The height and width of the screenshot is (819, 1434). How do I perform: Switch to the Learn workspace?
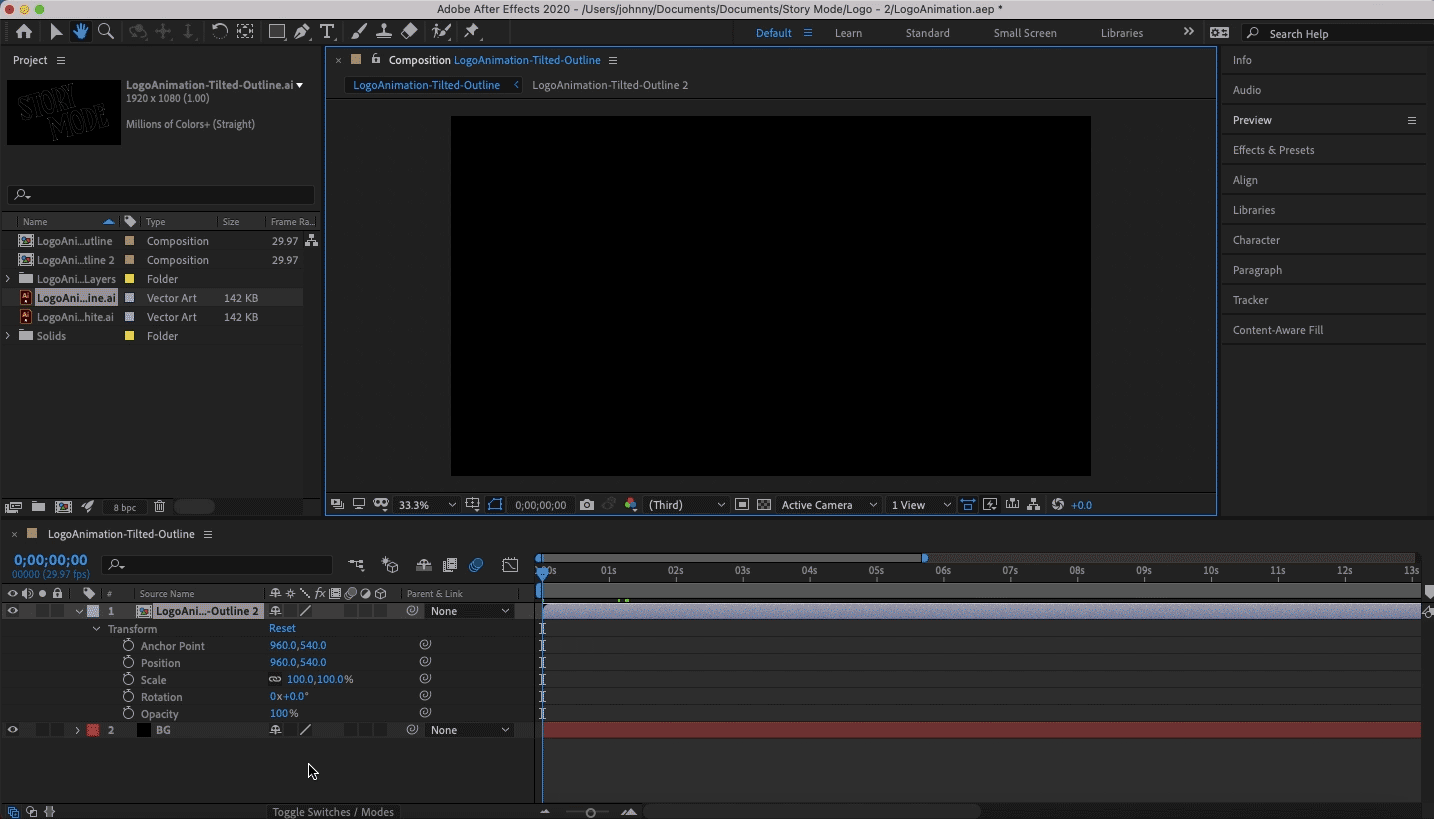[x=848, y=33]
